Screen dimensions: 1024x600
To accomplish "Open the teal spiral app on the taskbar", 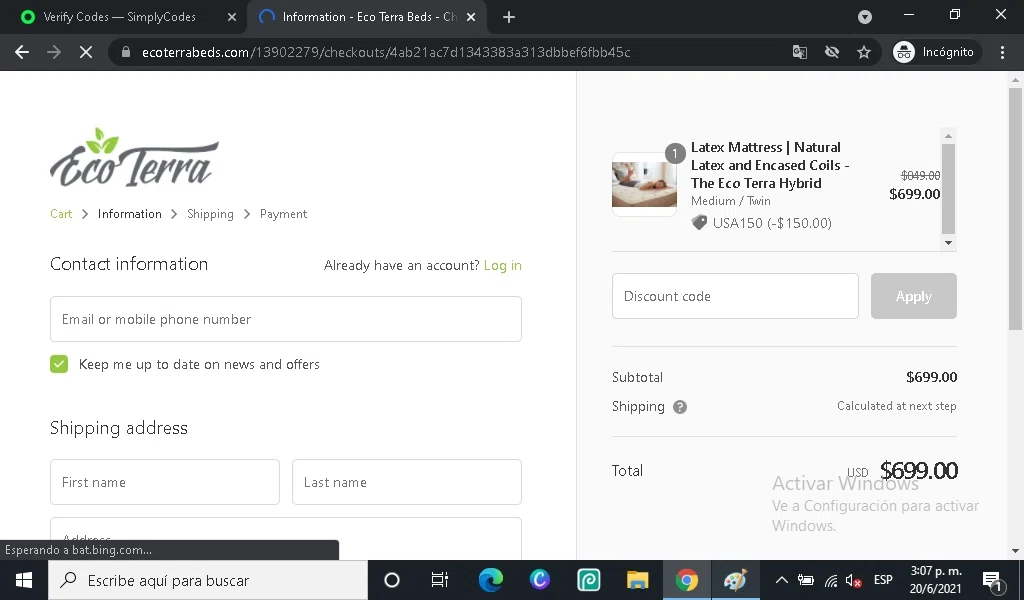I will pyautogui.click(x=588, y=580).
